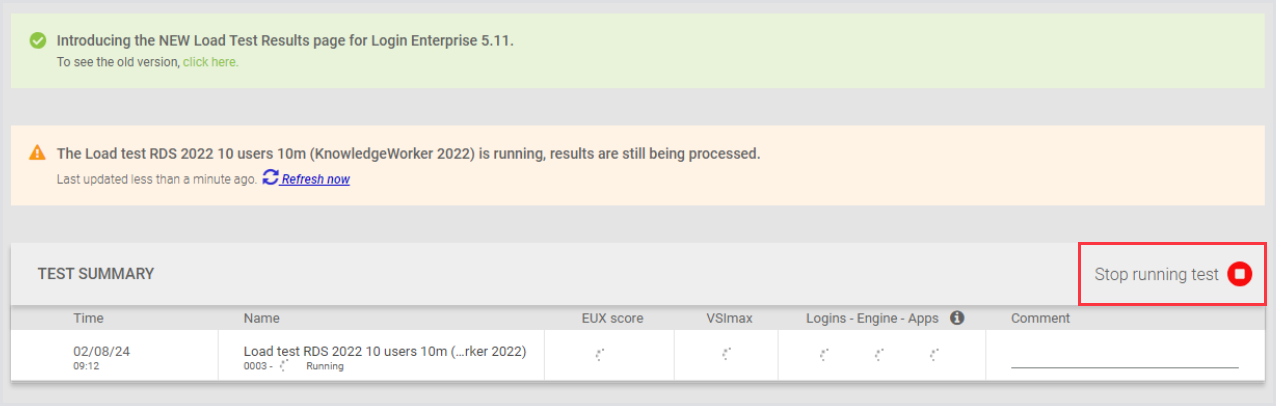Click the Time column header
Screen dimensions: 1276x406
click(88, 318)
